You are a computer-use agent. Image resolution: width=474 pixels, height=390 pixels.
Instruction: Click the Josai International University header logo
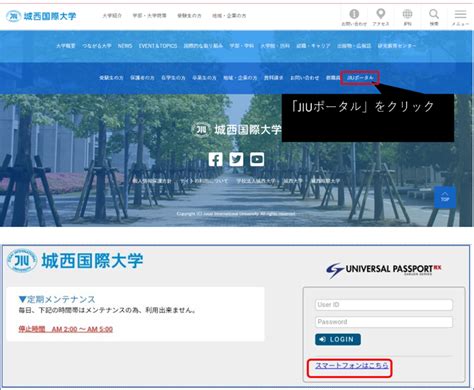coord(41,16)
